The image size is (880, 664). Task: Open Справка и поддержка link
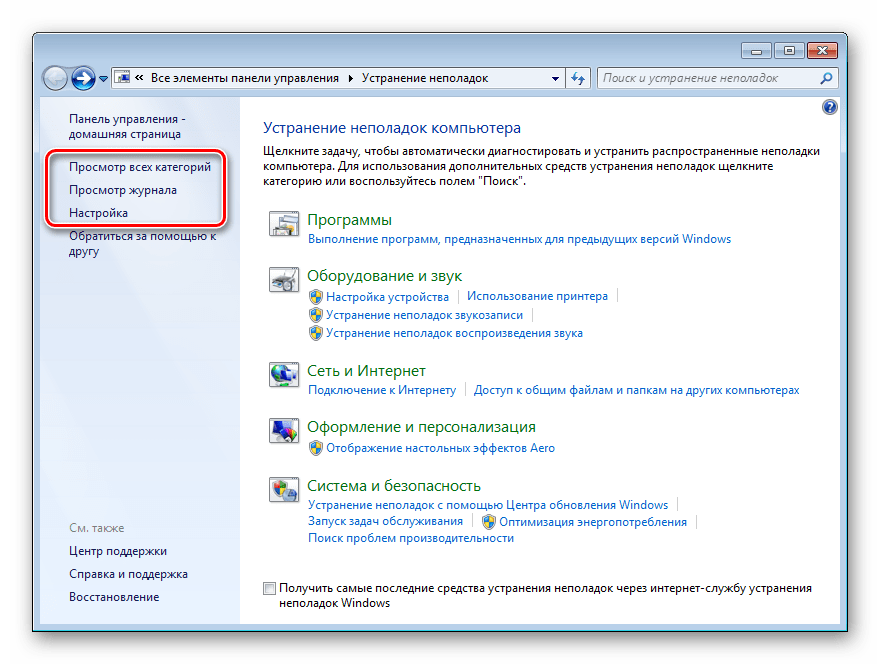(128, 574)
